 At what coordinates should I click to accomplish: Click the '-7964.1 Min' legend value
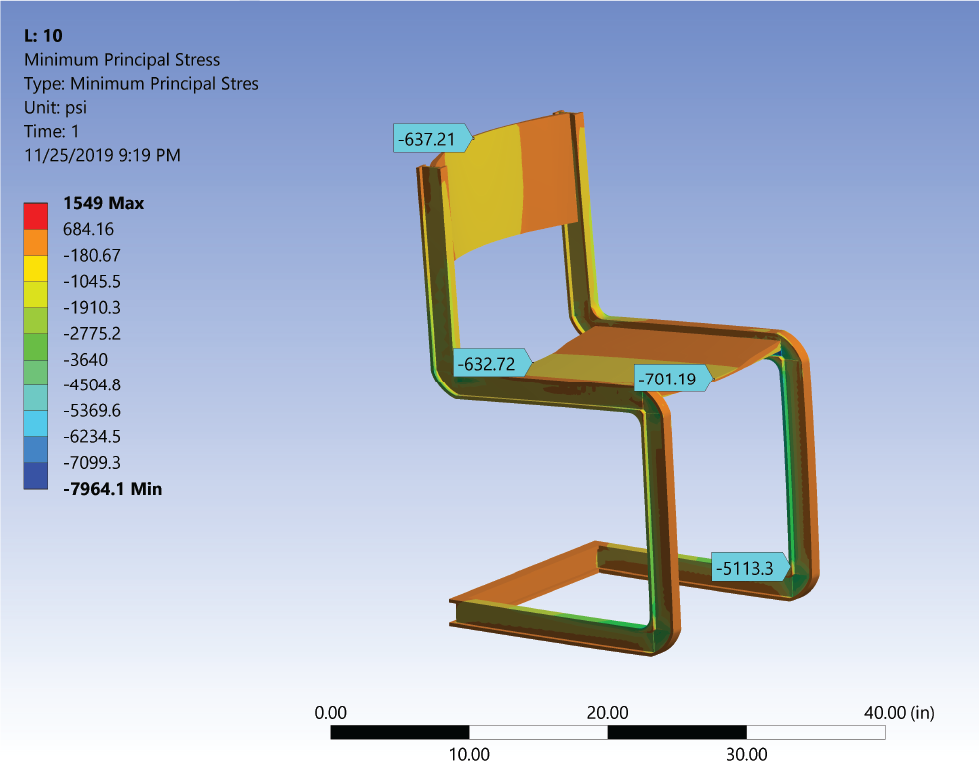click(113, 489)
